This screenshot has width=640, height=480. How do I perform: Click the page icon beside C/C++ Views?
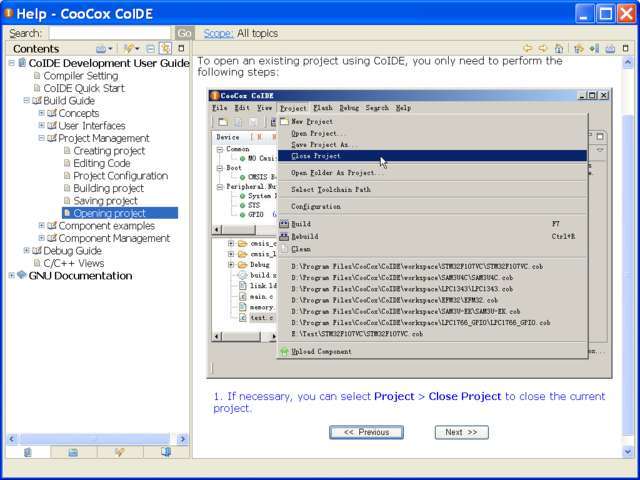[37, 263]
